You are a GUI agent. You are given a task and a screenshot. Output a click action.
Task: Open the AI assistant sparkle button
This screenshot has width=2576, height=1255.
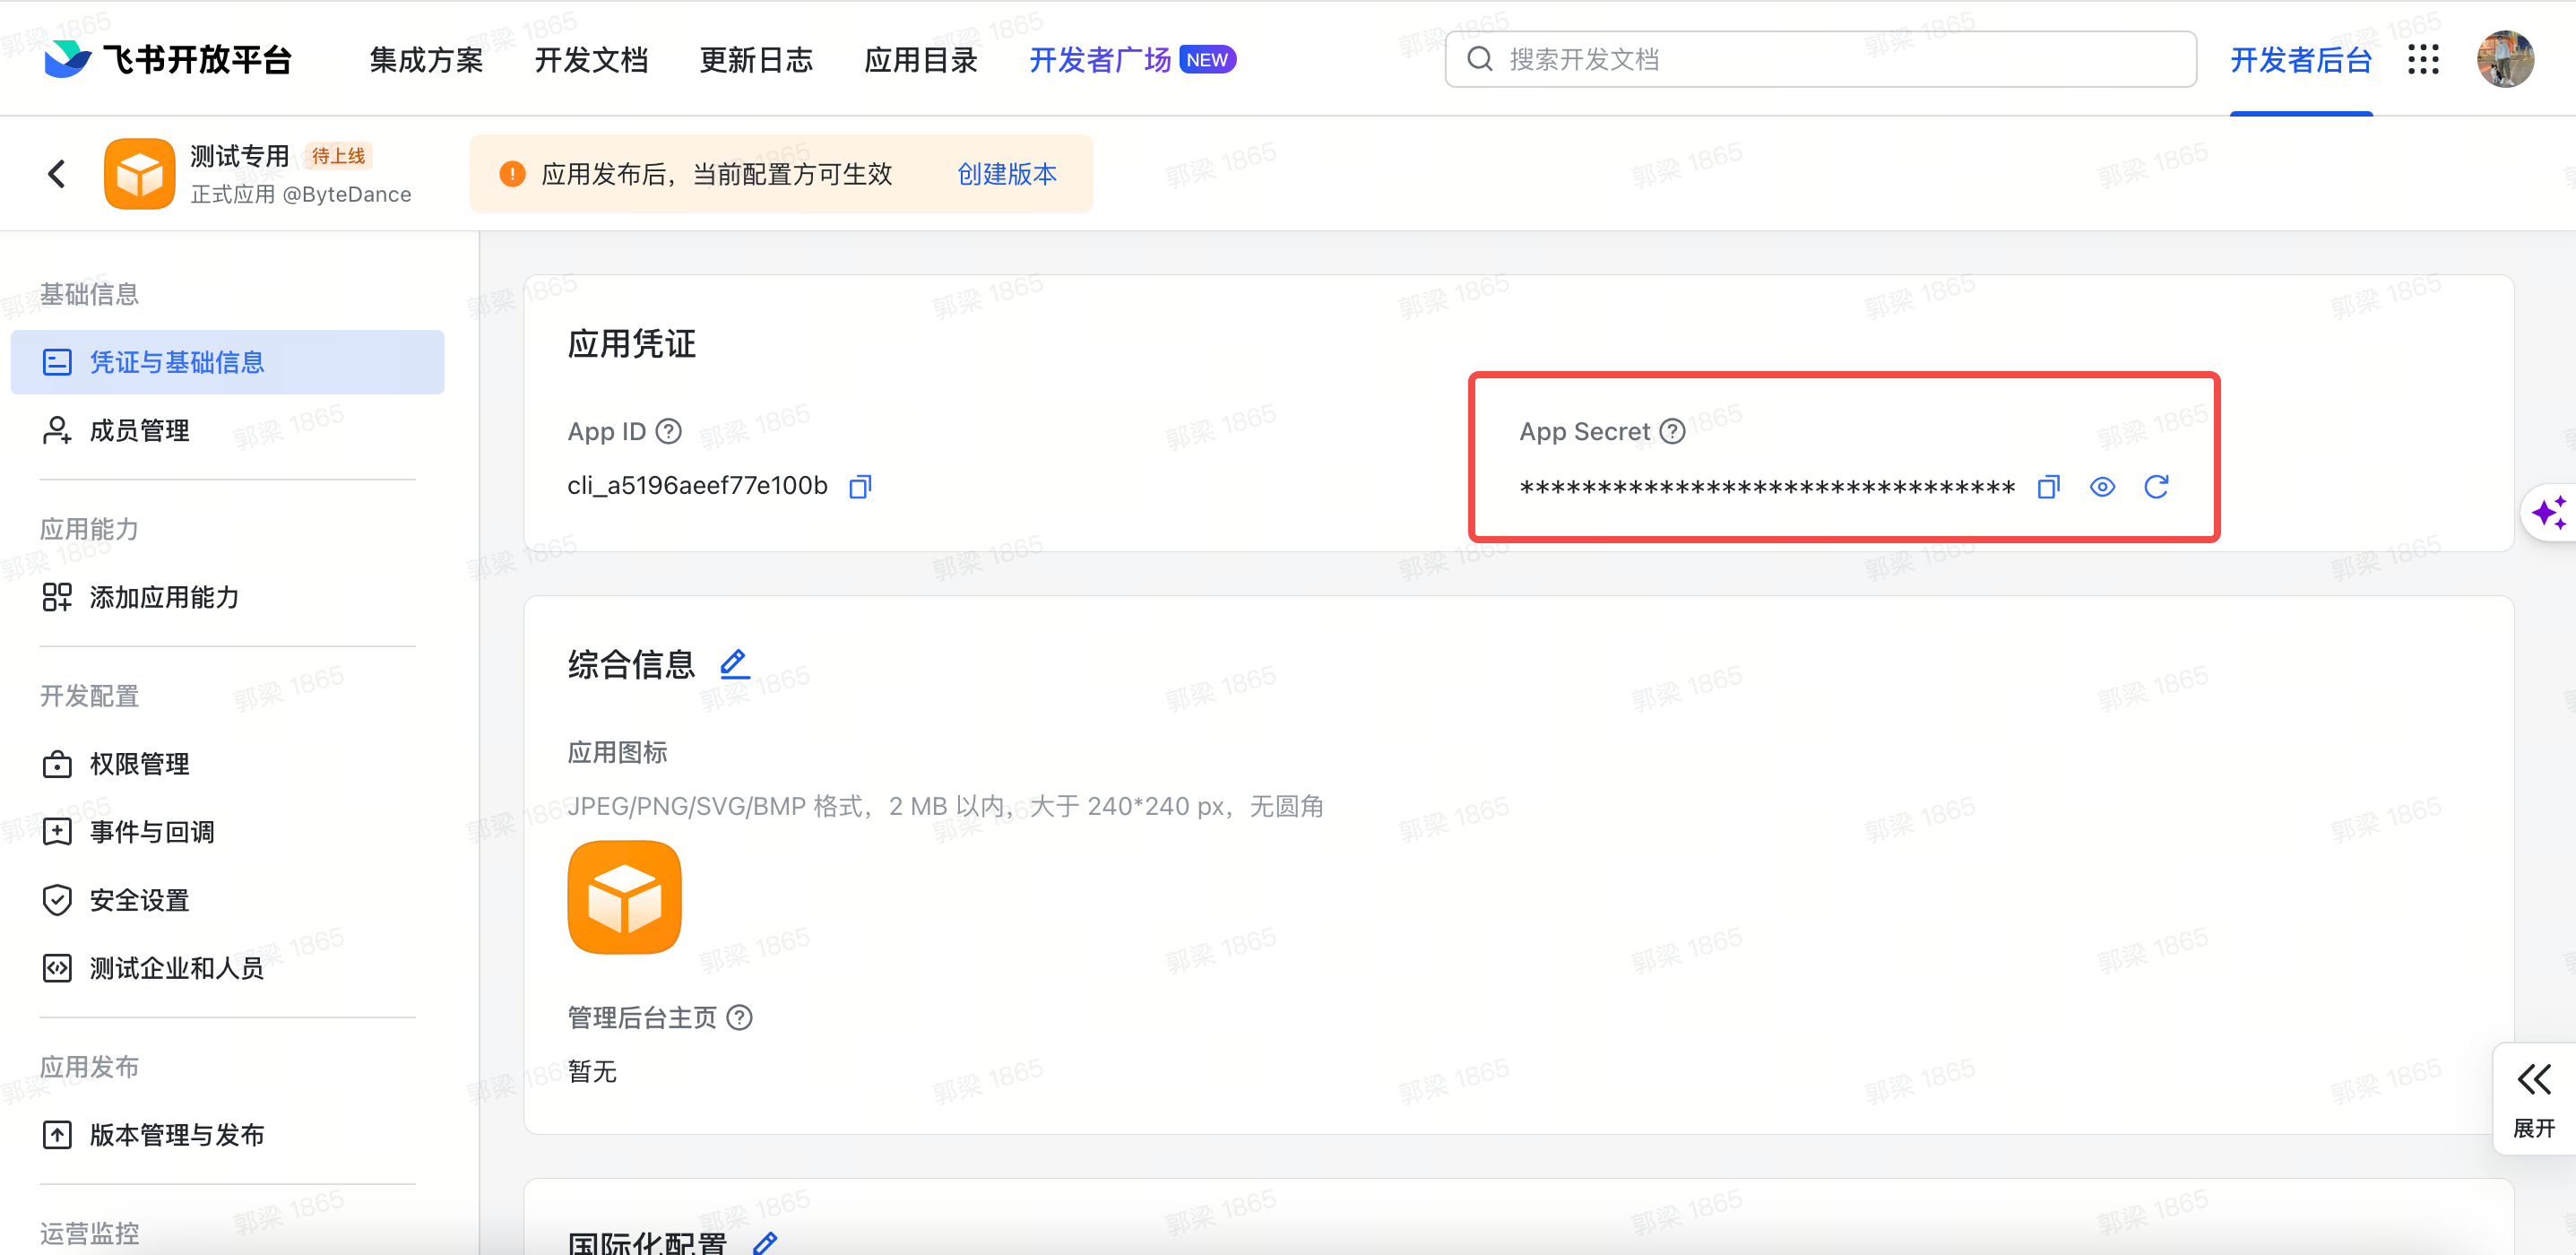(x=2548, y=514)
